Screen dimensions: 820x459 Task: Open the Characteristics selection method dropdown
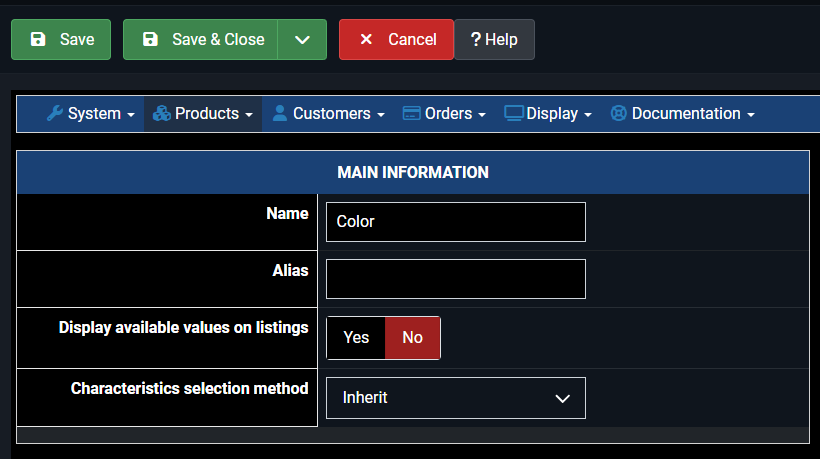tap(456, 398)
